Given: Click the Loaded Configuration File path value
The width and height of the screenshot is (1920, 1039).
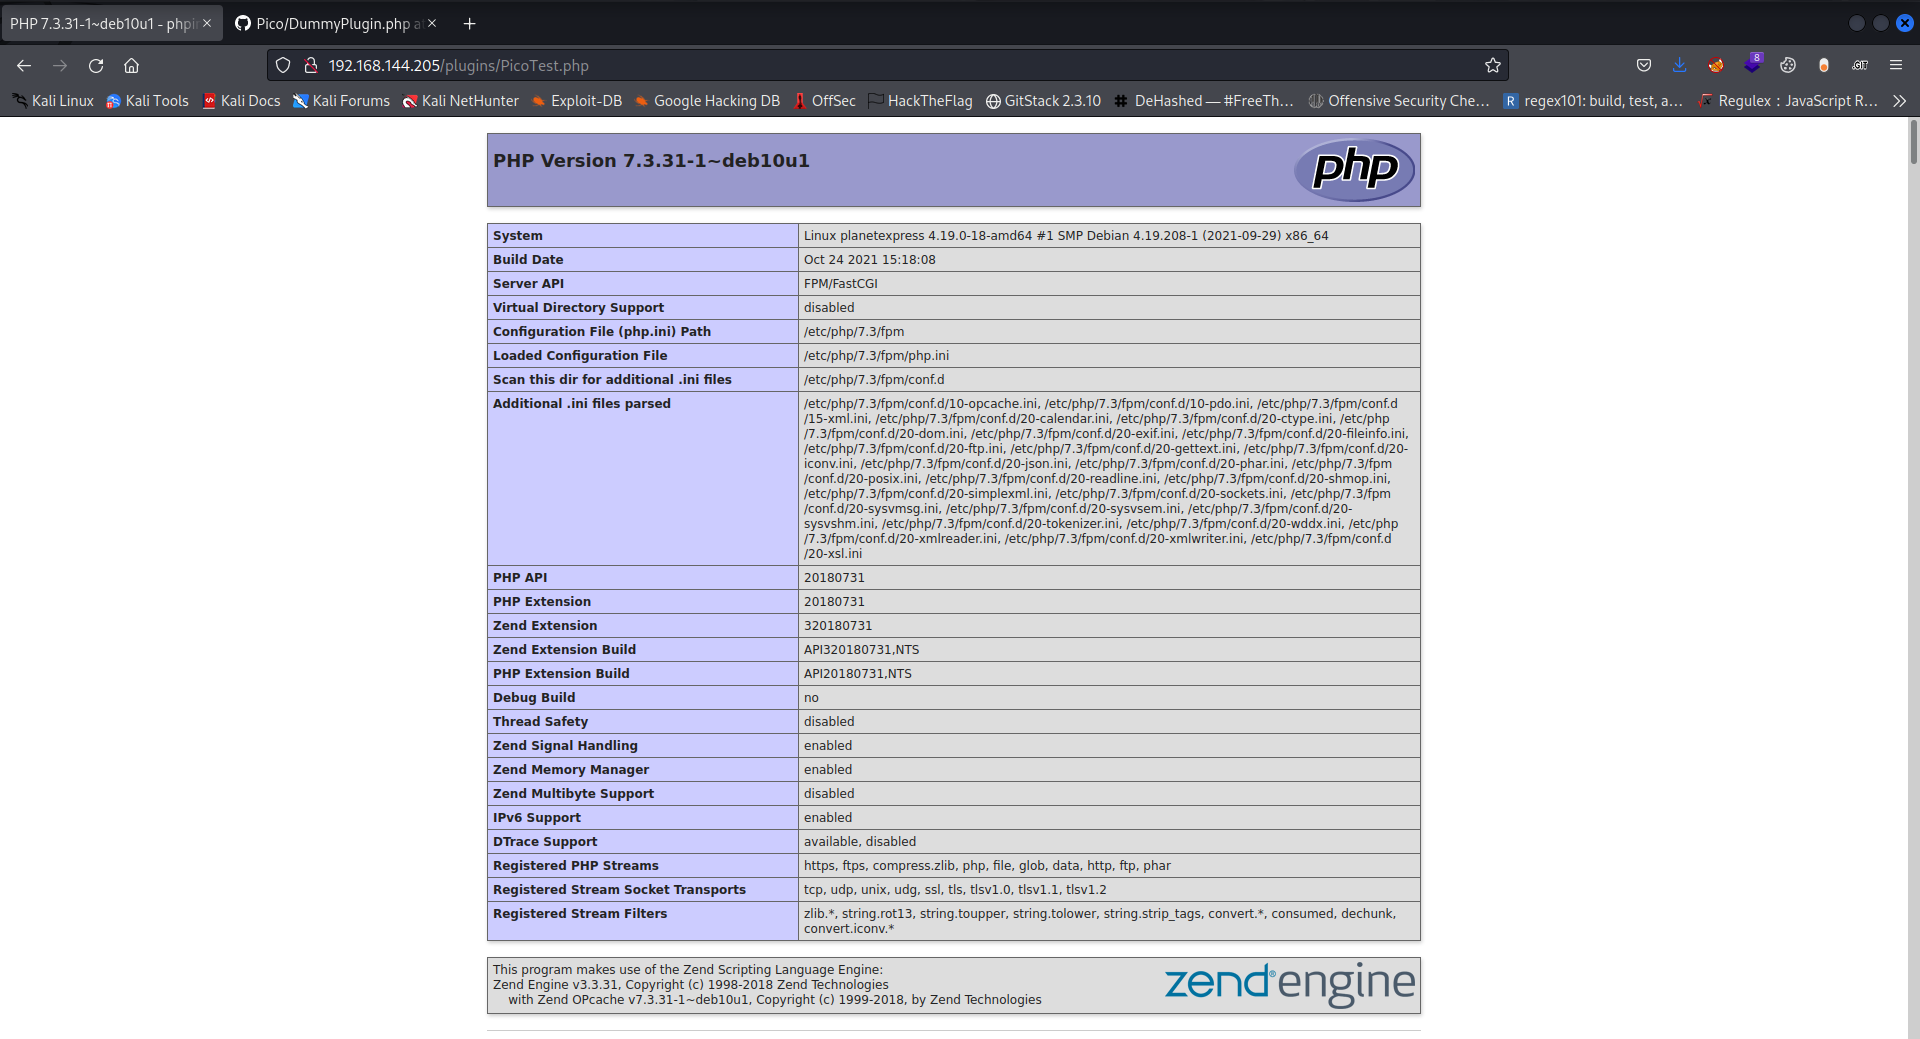Looking at the screenshot, I should [x=877, y=356].
